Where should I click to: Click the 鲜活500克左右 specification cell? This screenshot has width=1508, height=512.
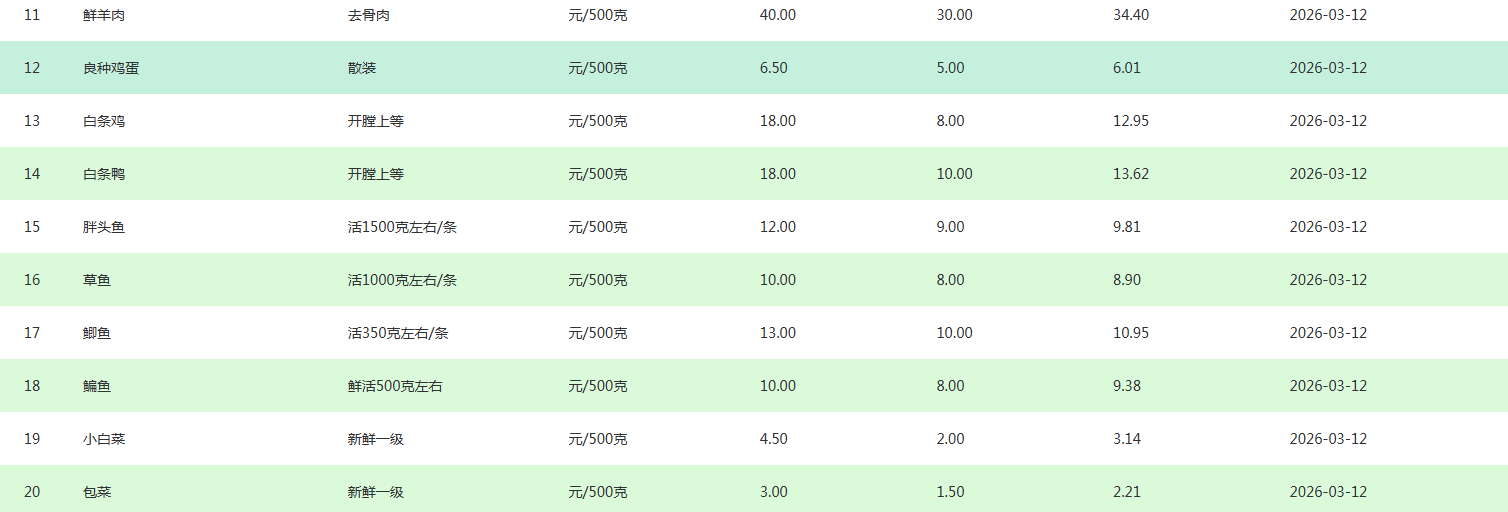point(395,386)
